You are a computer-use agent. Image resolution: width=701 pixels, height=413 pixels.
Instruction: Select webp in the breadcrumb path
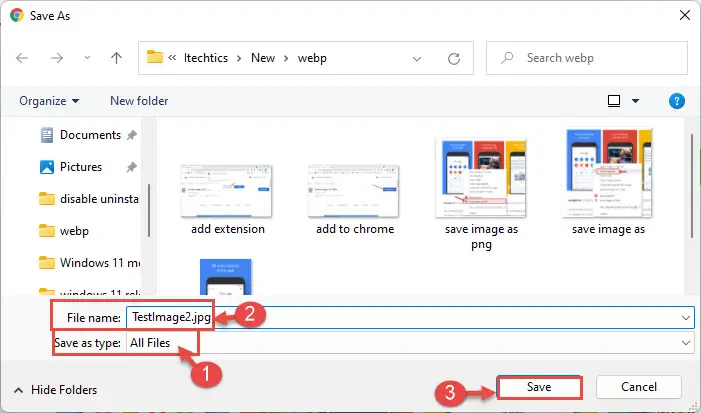click(x=312, y=58)
